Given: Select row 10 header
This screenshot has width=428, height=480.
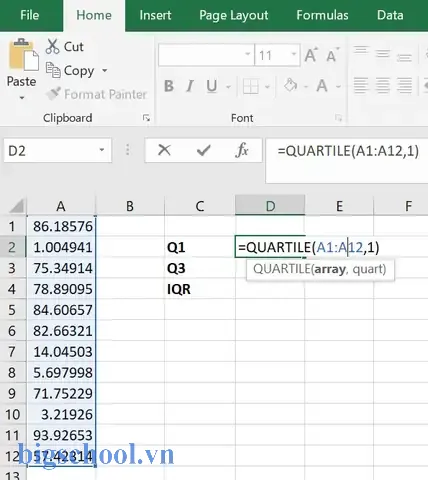Looking at the screenshot, I should tap(12, 414).
